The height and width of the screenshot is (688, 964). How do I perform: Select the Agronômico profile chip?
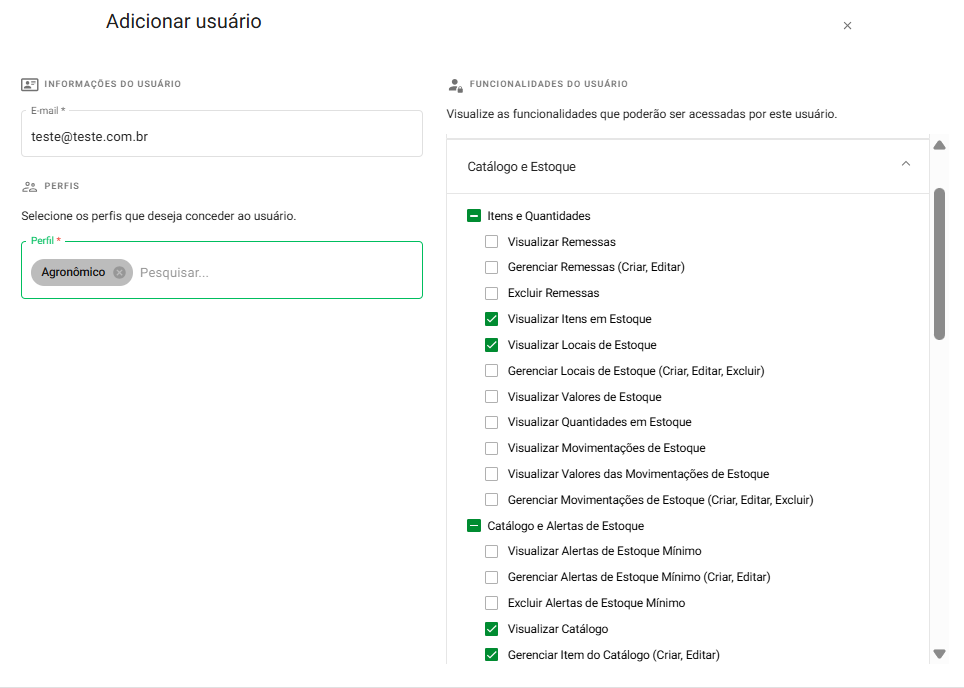point(73,272)
